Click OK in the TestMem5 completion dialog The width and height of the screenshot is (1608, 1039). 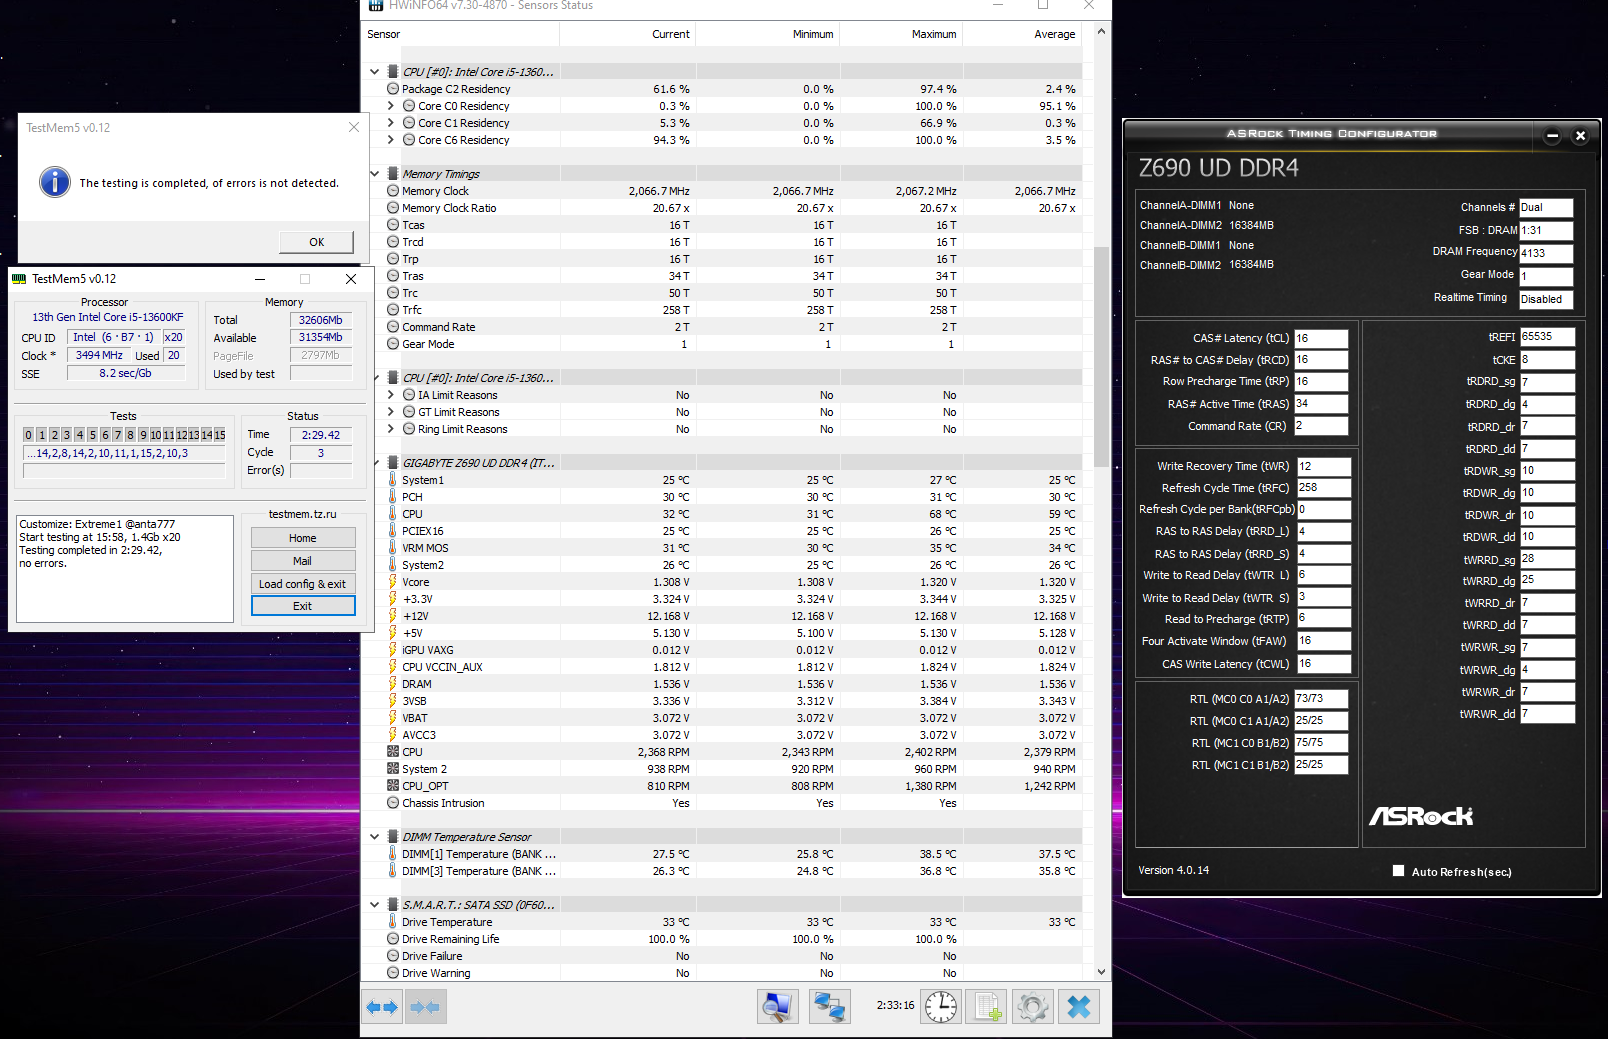[x=316, y=242]
